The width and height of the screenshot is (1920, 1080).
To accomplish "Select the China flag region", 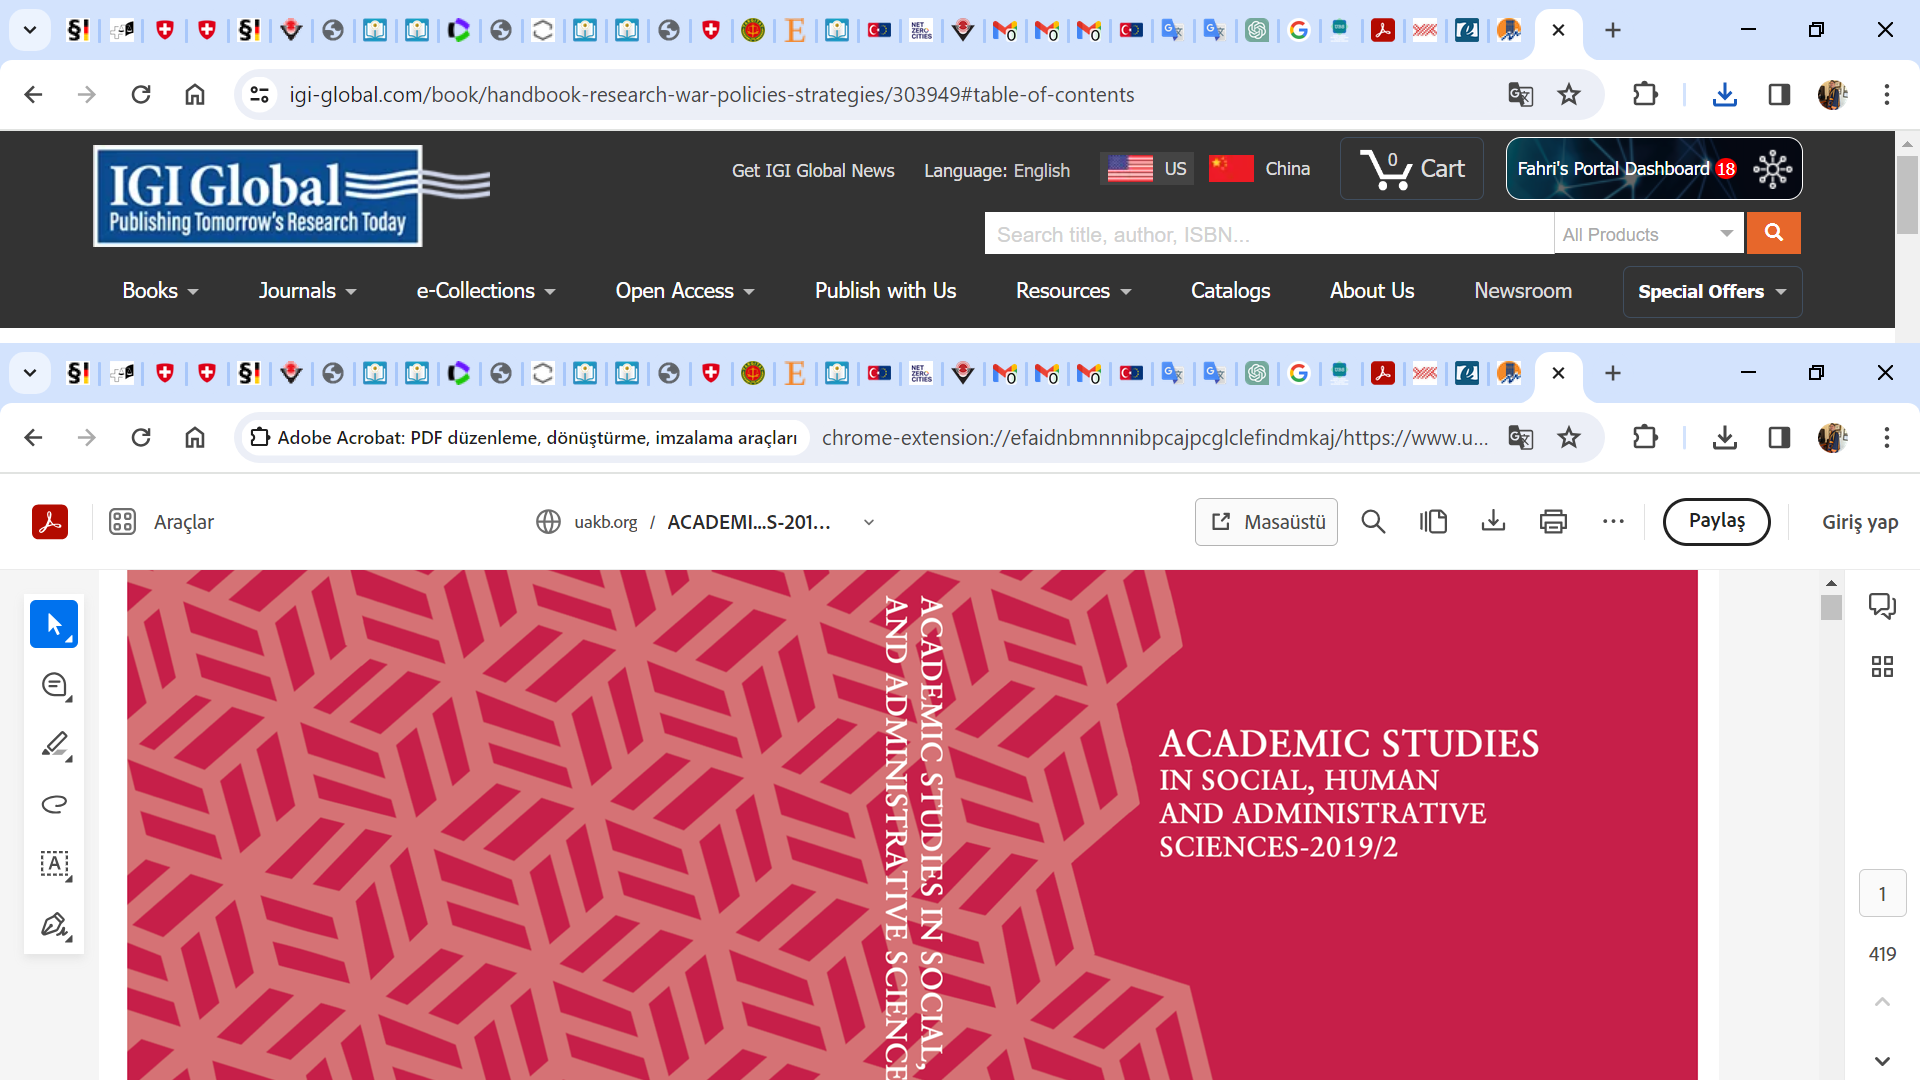I will click(x=1260, y=169).
